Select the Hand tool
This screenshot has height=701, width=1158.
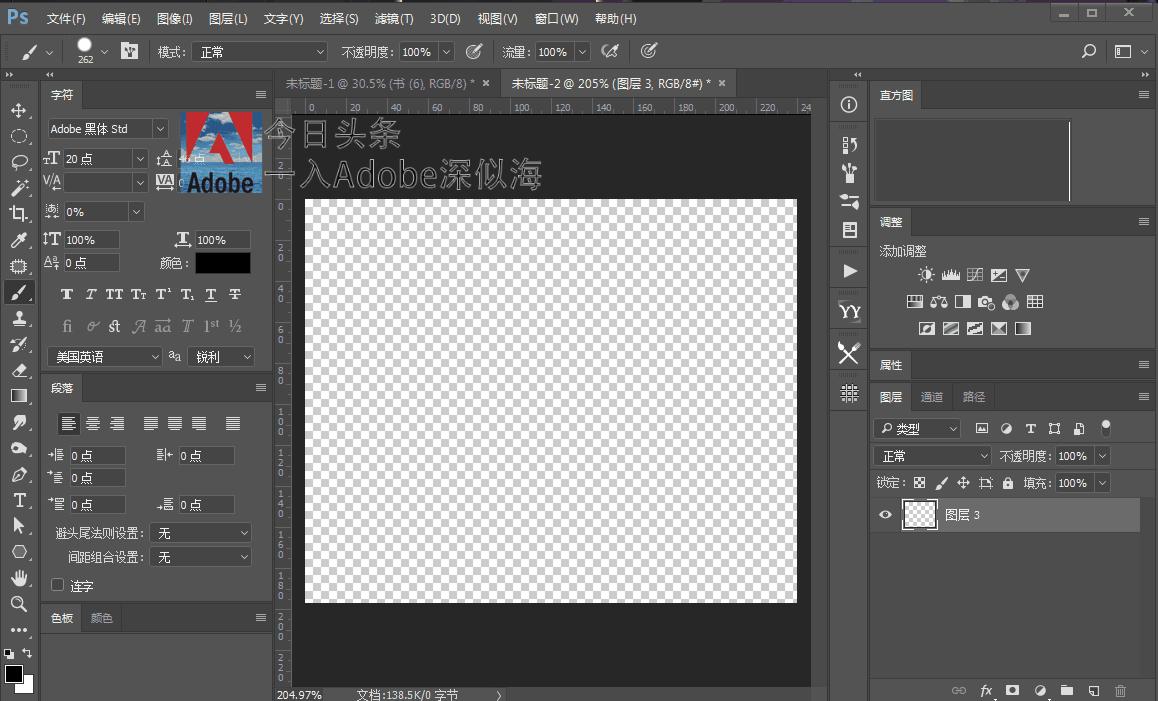click(x=18, y=578)
